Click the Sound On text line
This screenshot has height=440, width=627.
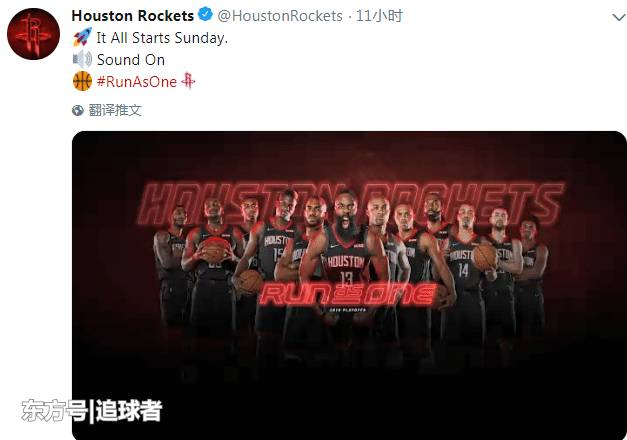point(131,60)
